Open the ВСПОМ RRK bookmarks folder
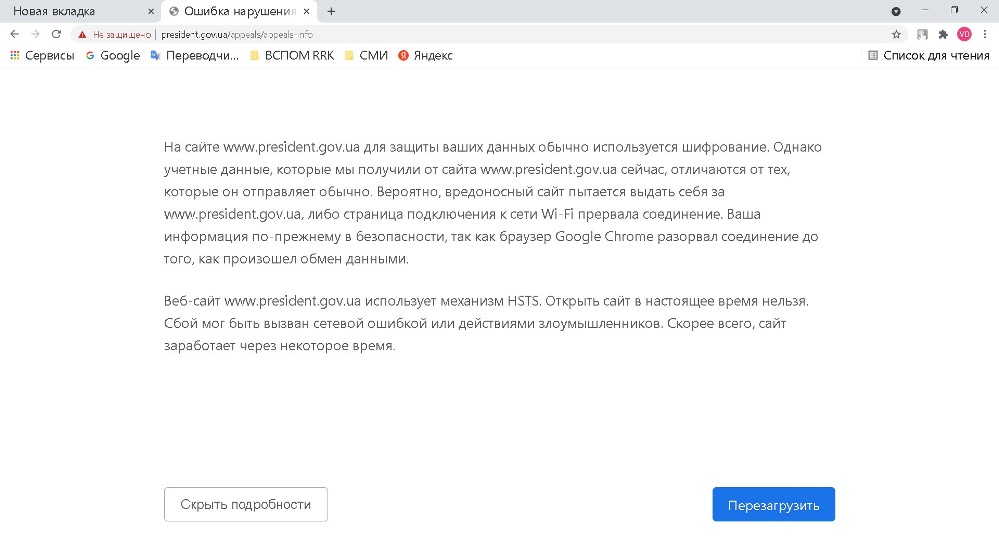Viewport: 999px width, 542px height. point(292,55)
